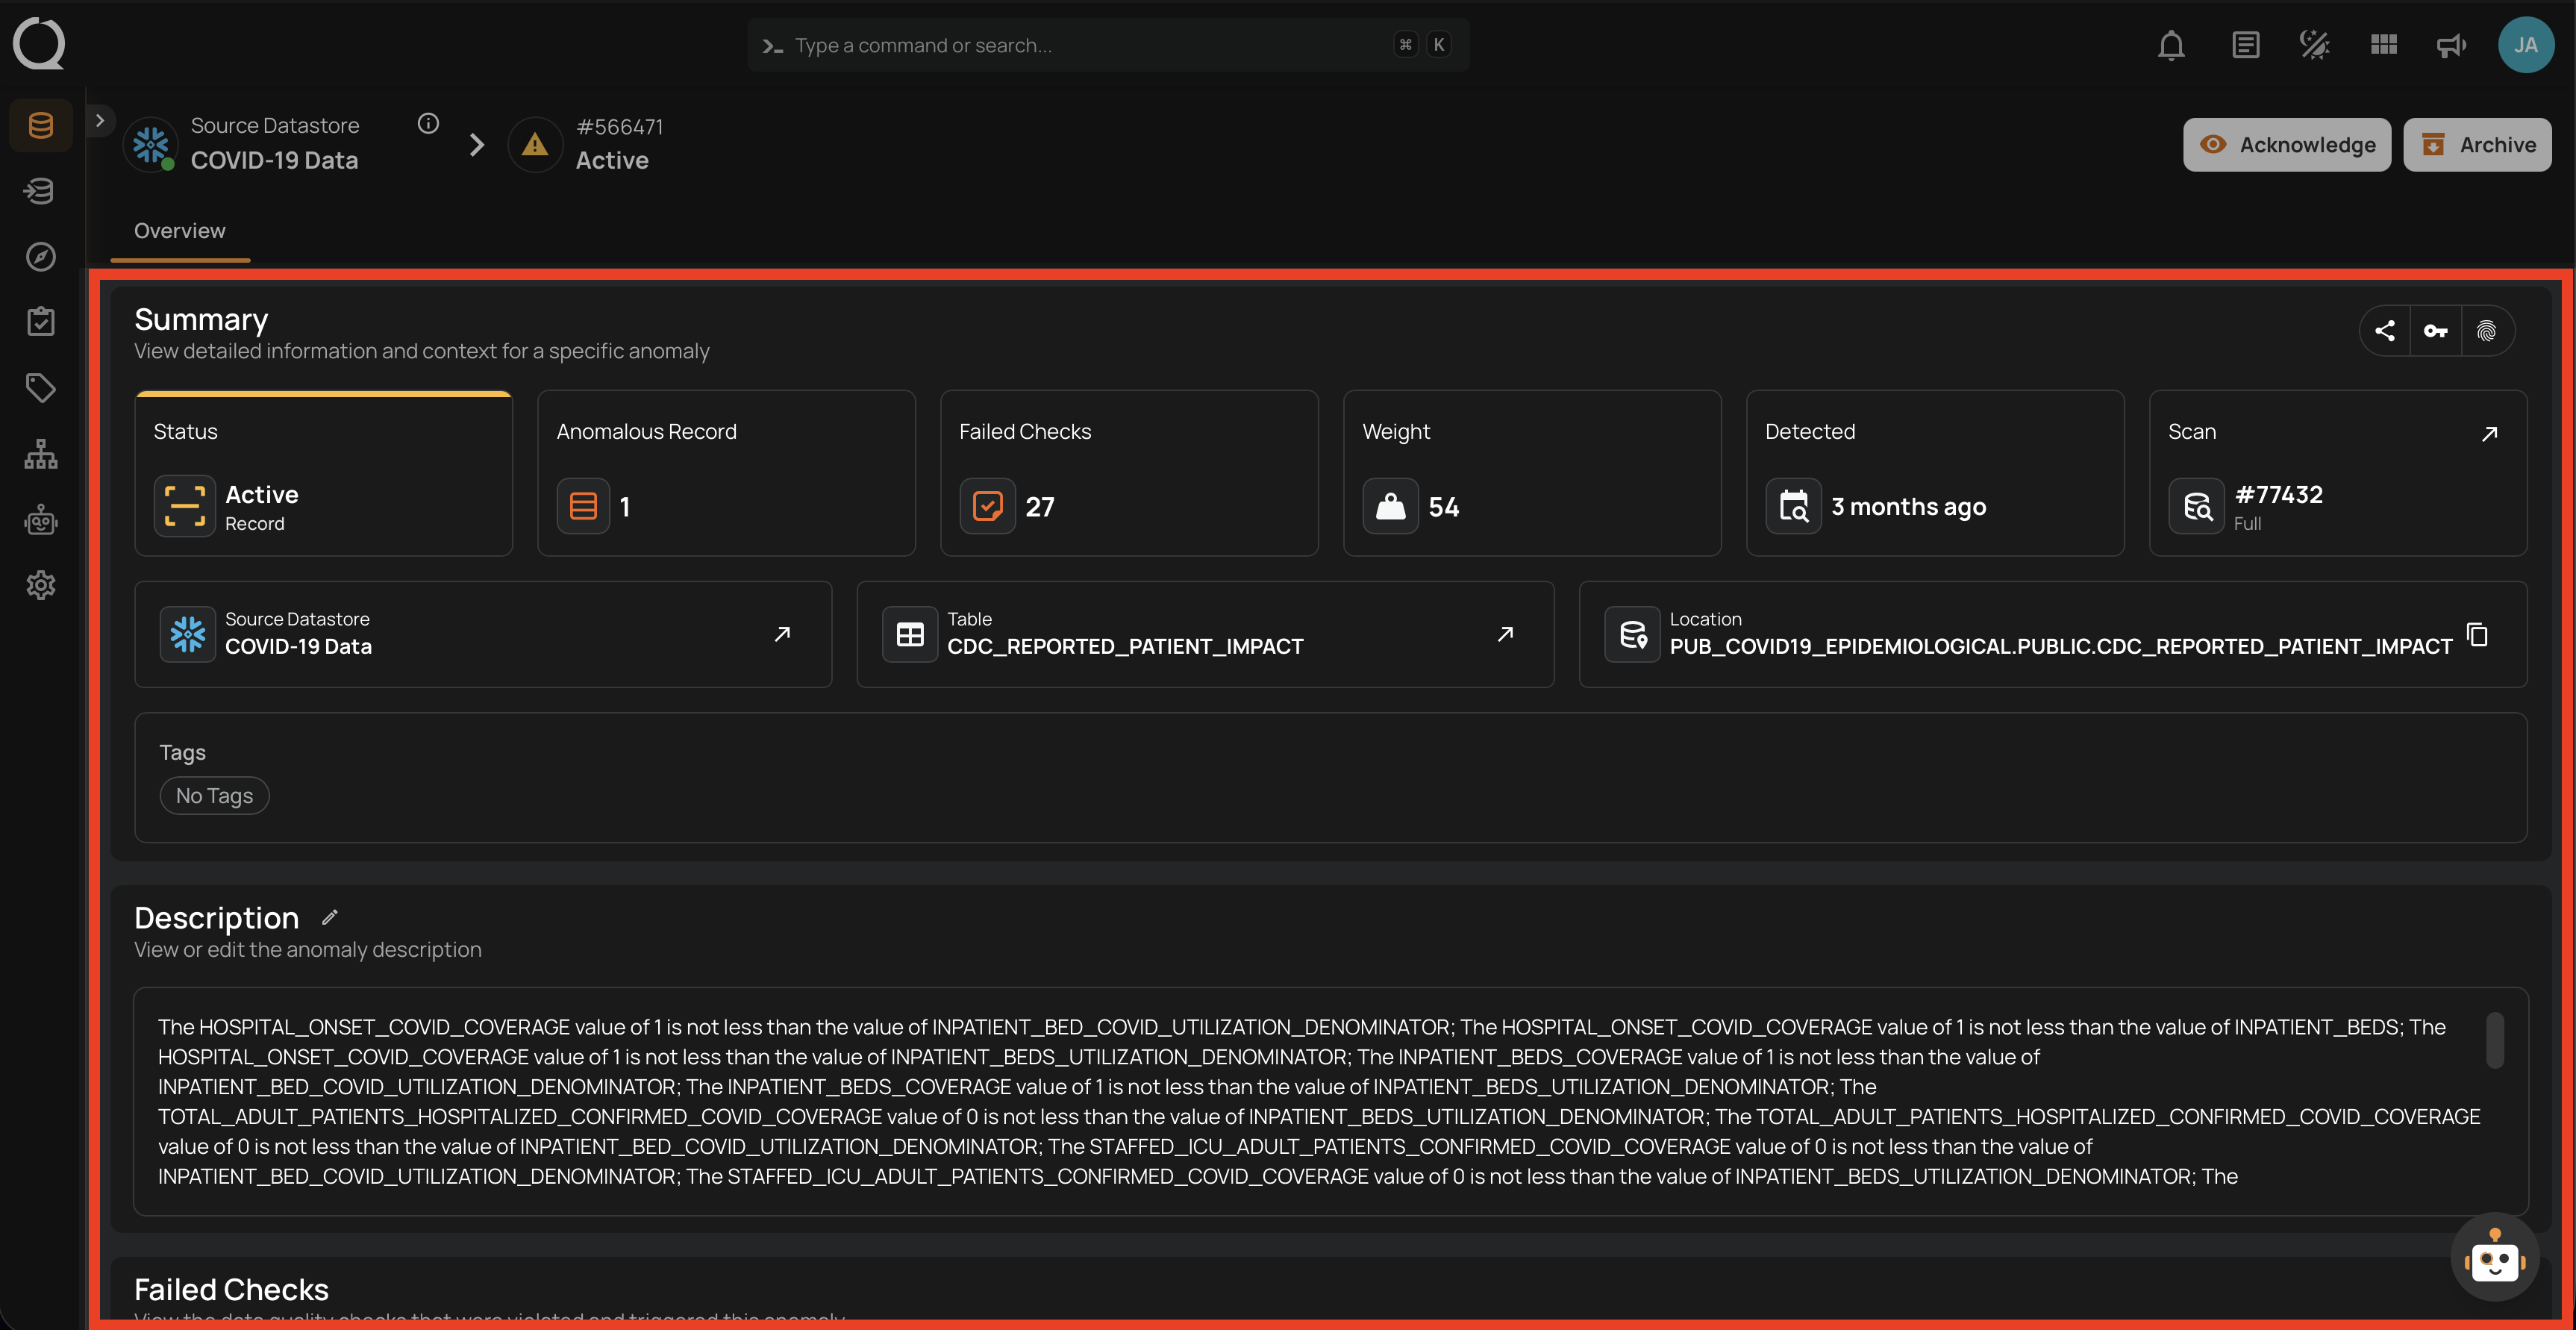Click the fingerprint icon in Summary
Viewport: 2576px width, 1330px height.
tap(2486, 331)
